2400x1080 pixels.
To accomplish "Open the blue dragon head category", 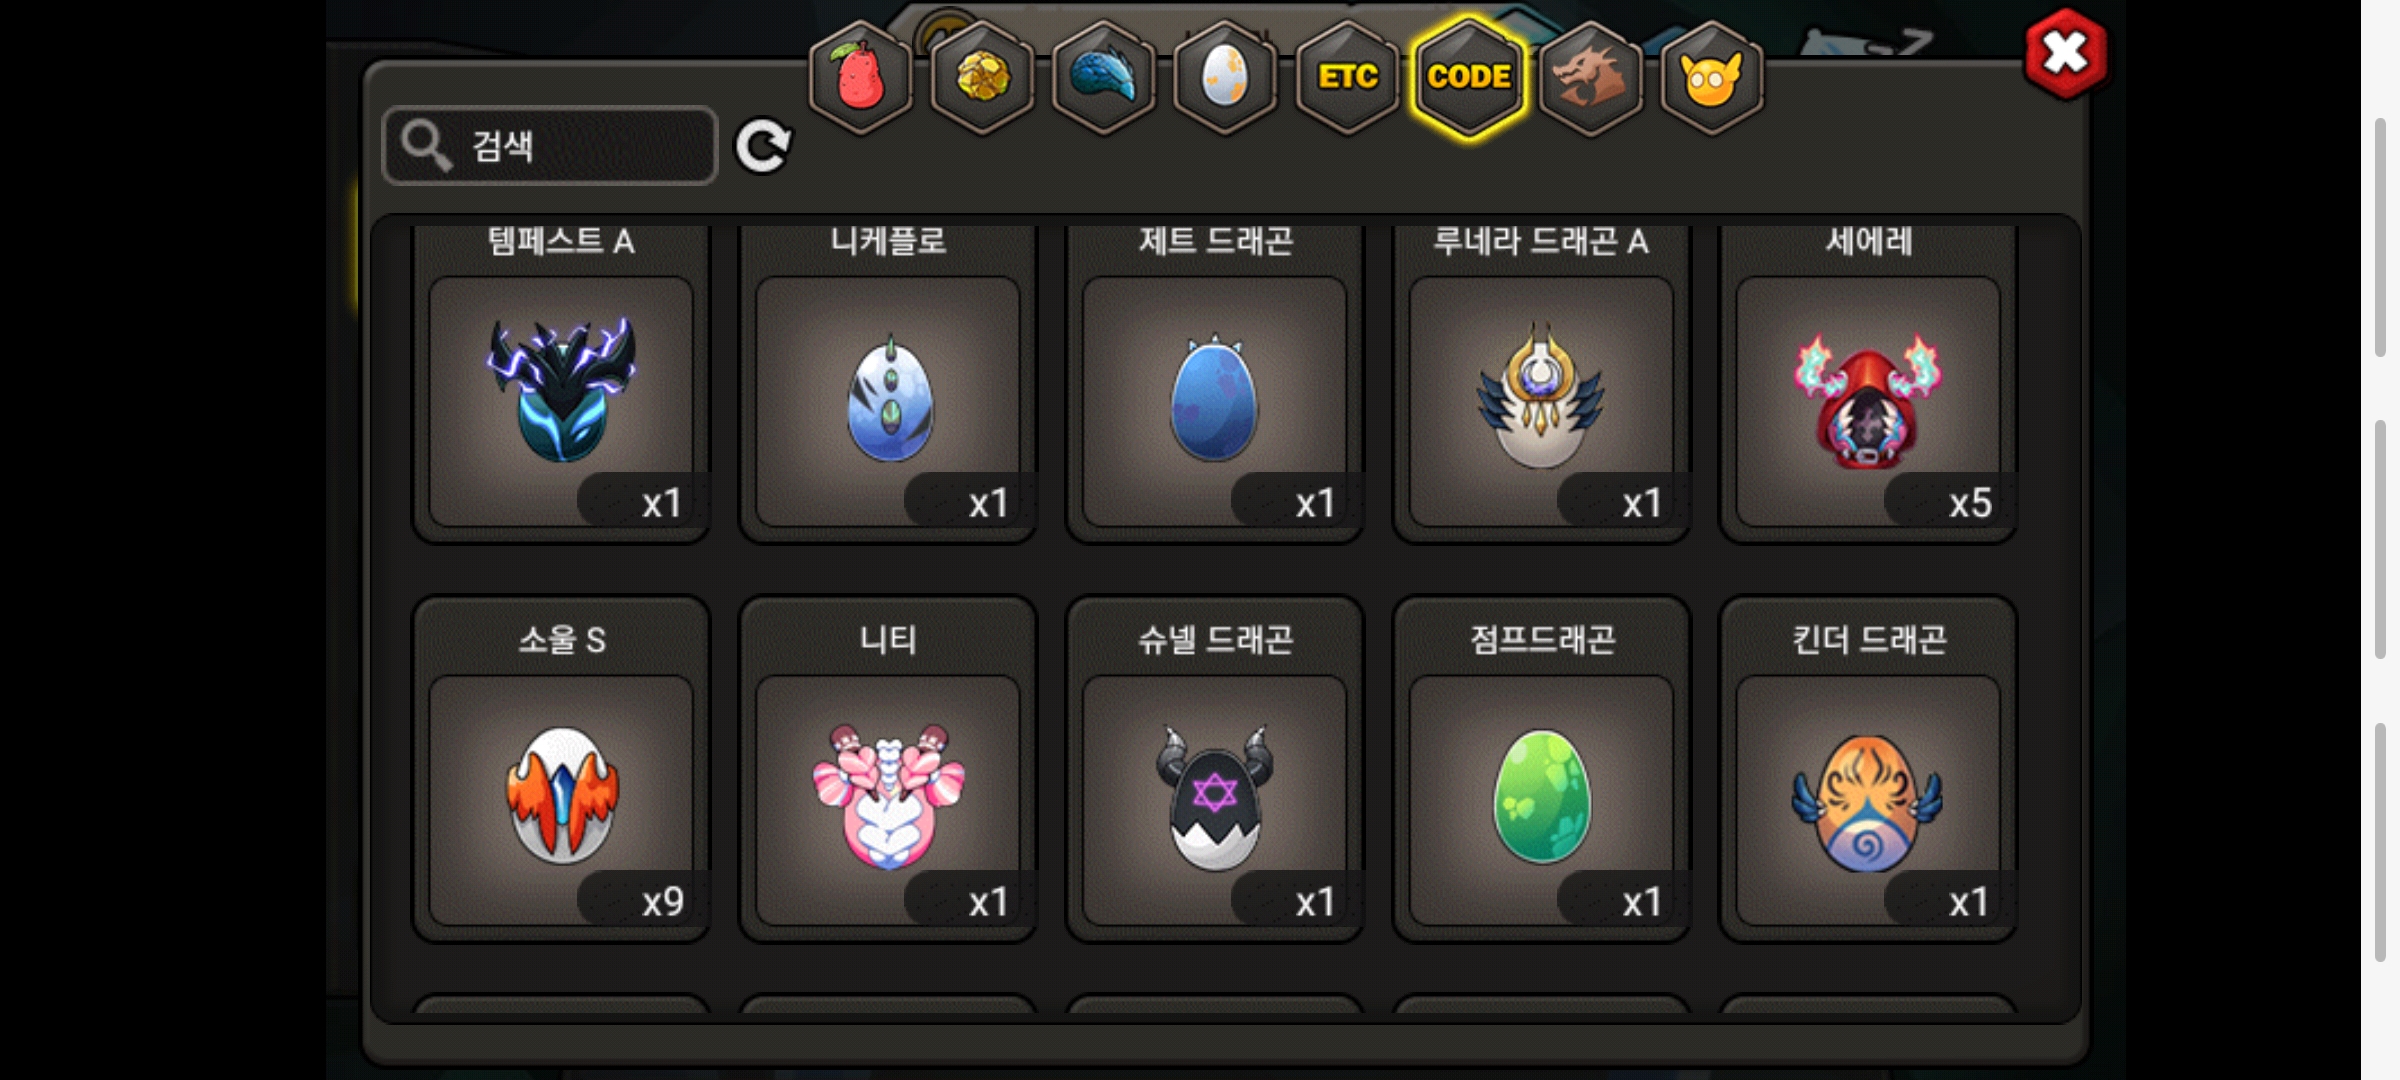I will click(x=1104, y=78).
